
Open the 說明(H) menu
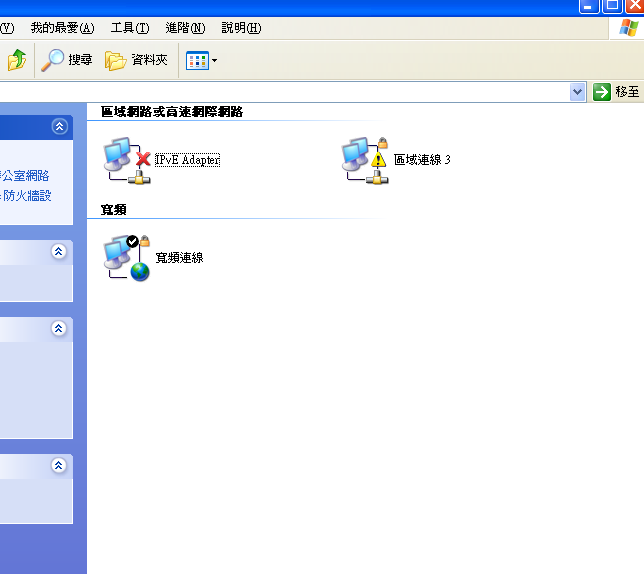click(241, 28)
